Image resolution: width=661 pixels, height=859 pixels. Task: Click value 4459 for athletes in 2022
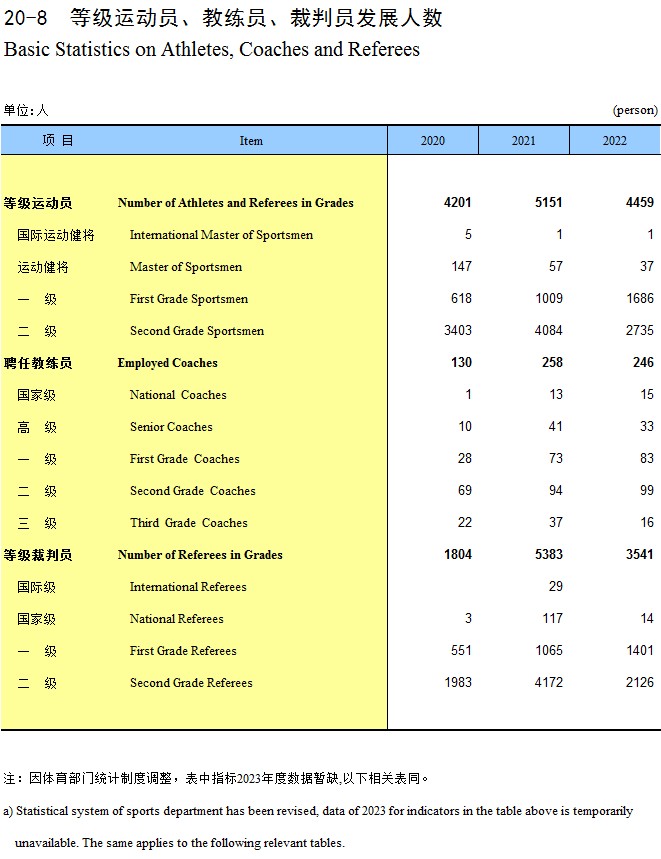tap(640, 202)
